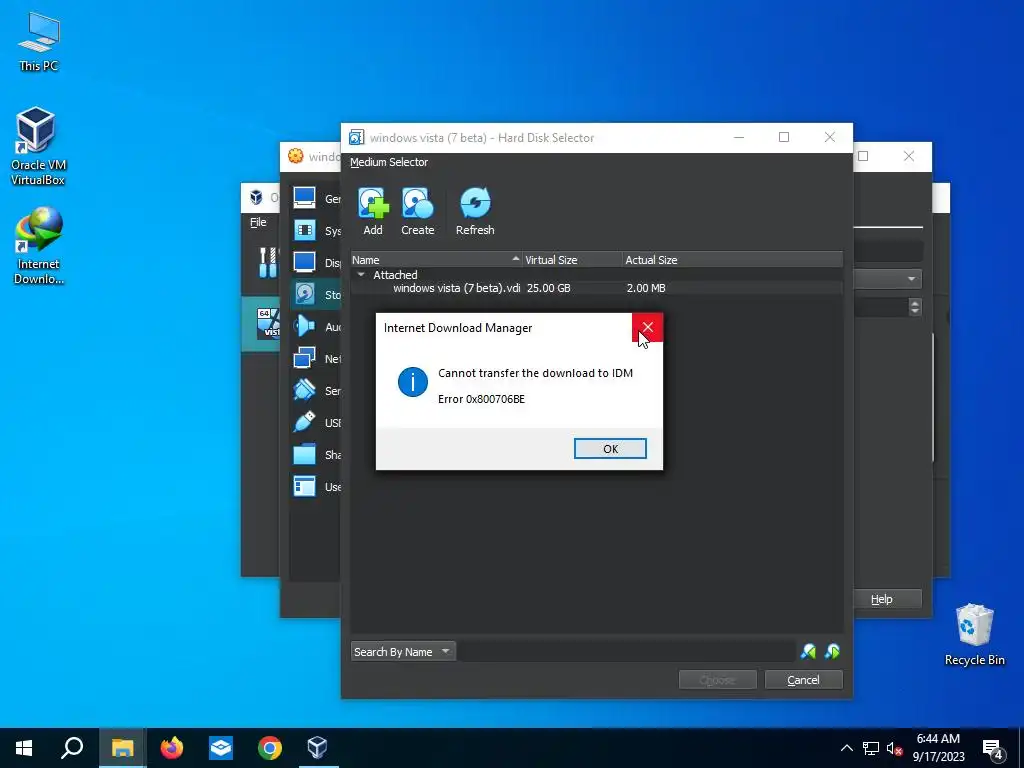
Task: Click the spinbox arrows in settings right pane
Action: 915,307
